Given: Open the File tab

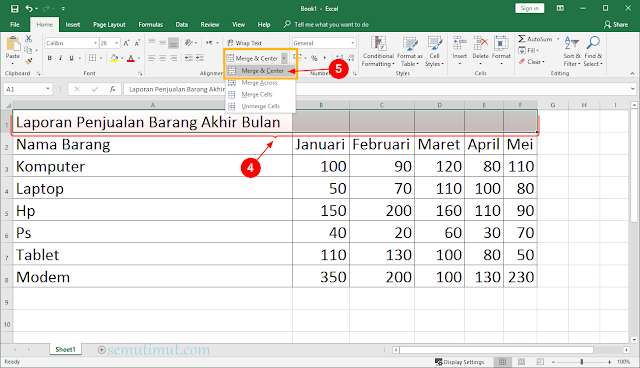Looking at the screenshot, I should pos(15,24).
